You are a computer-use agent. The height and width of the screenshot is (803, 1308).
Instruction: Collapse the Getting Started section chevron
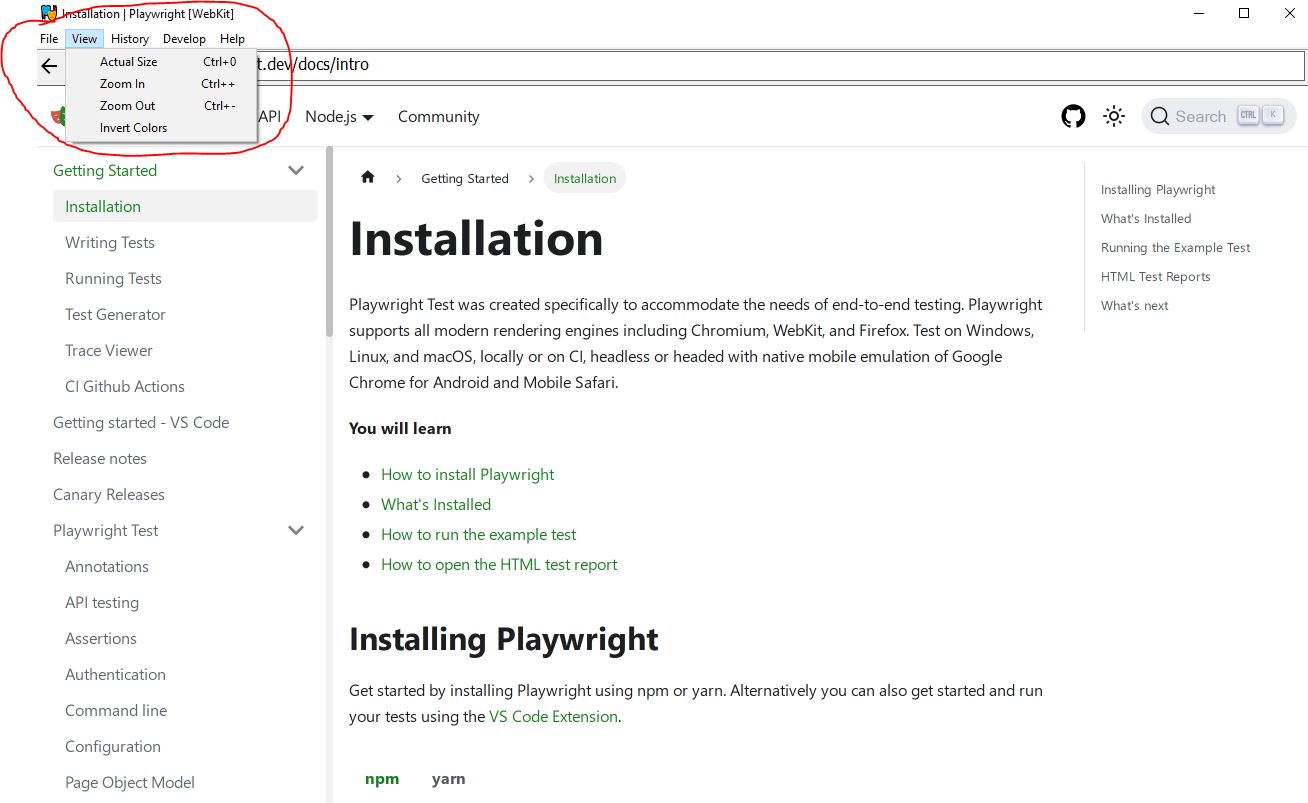pos(295,170)
